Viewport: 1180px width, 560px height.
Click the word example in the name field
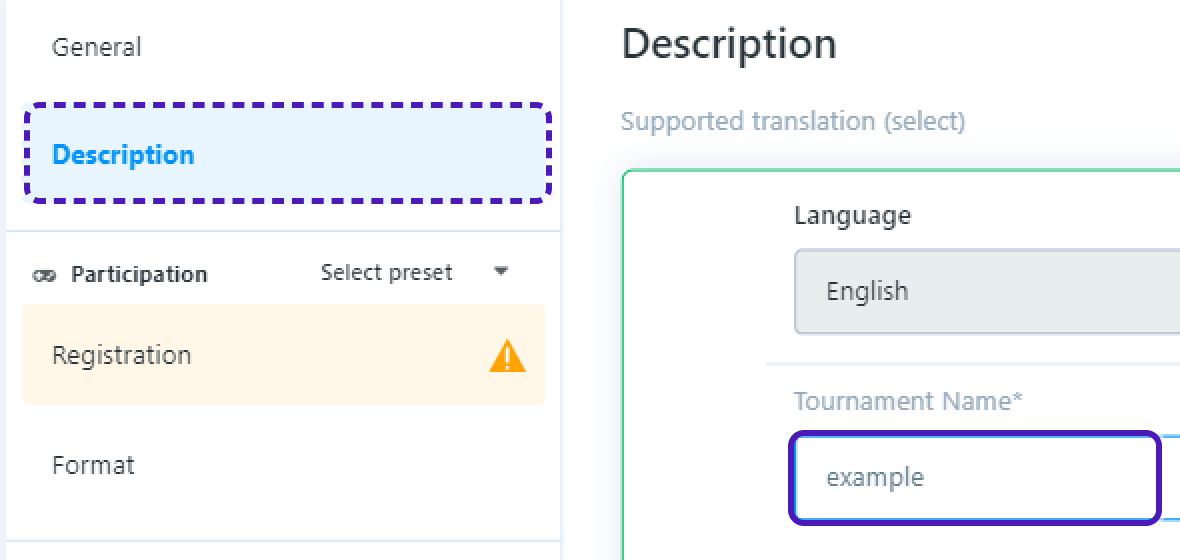[875, 477]
